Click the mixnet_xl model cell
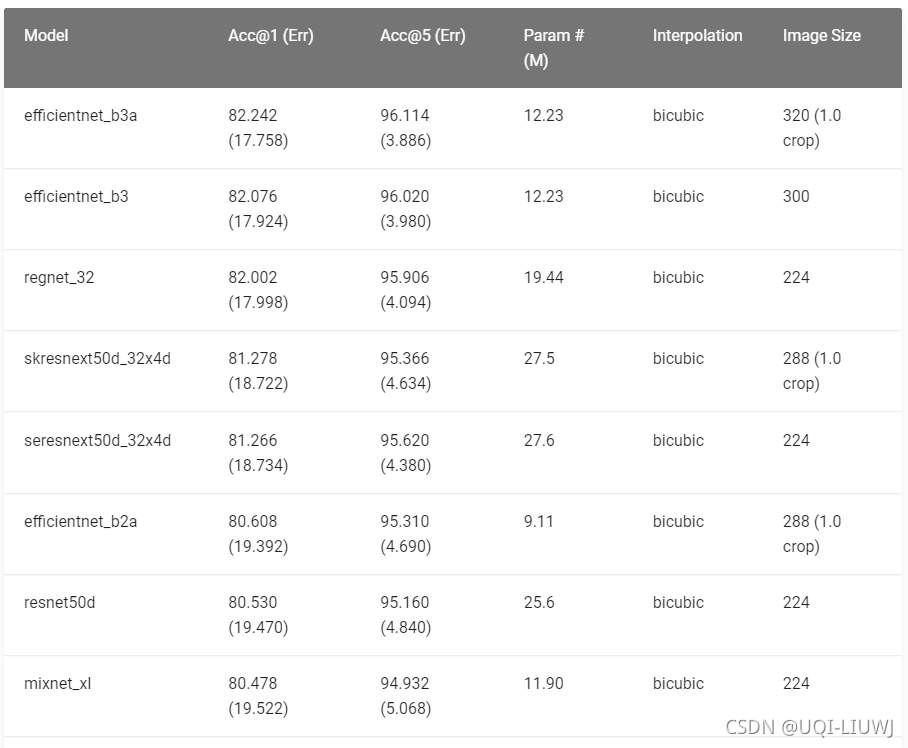 pyautogui.click(x=57, y=683)
